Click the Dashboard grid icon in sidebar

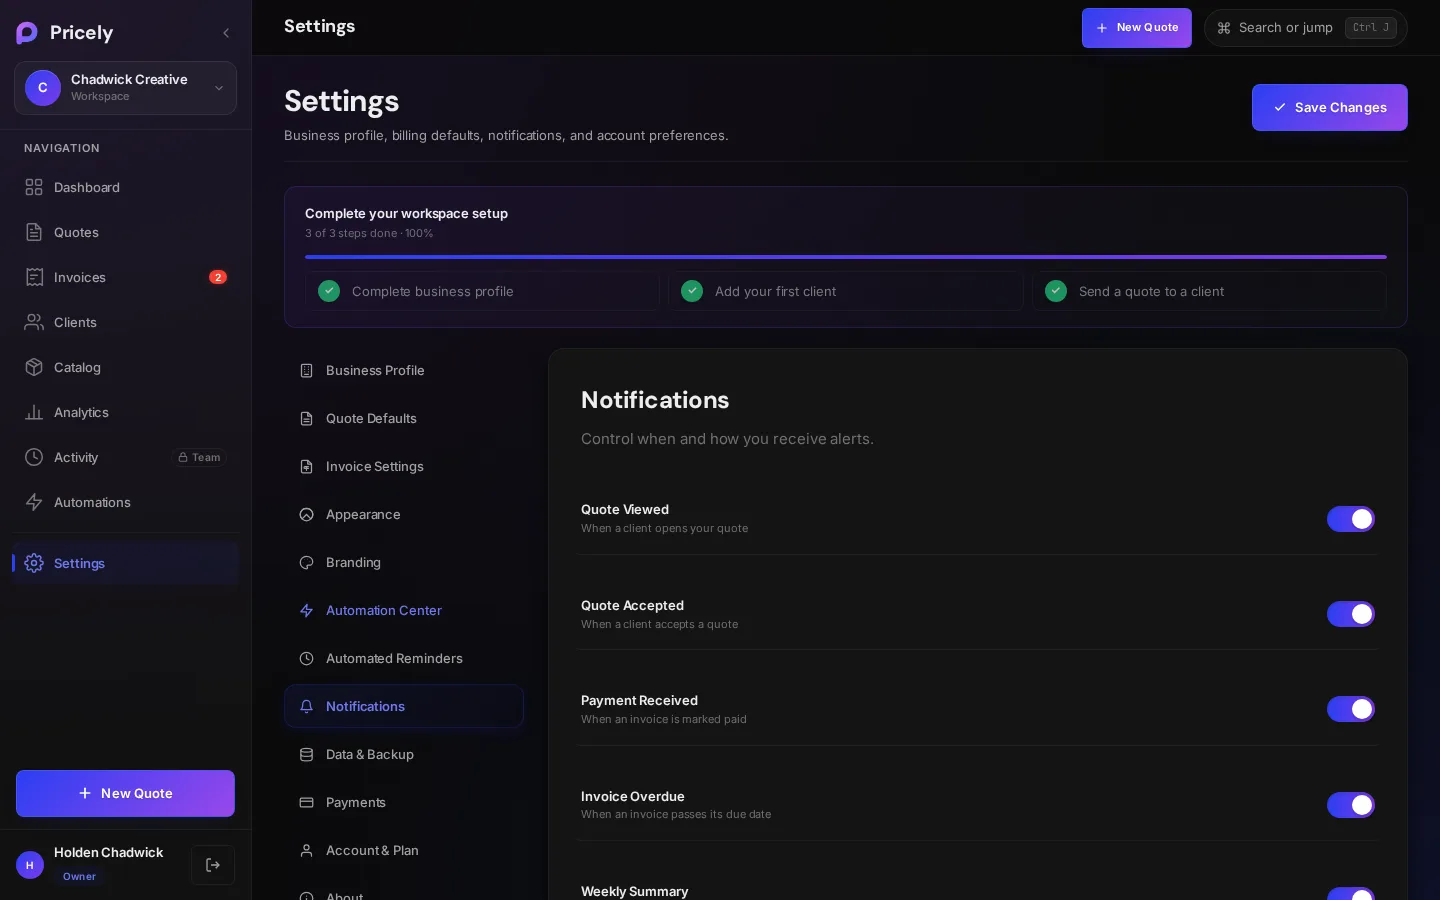click(x=34, y=187)
